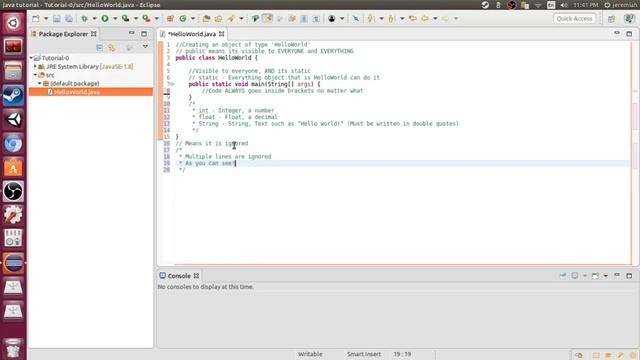Click the Open Type icon
Viewport: 640px width, 360px height.
click(206, 18)
